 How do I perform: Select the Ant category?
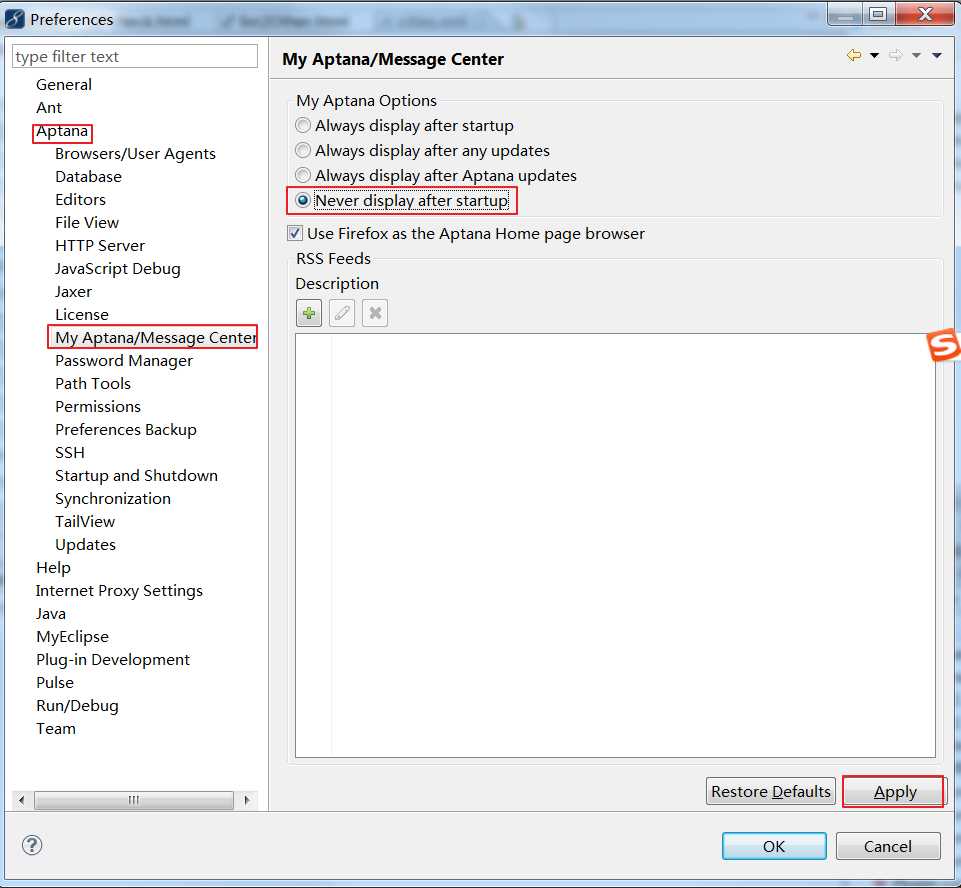(49, 108)
